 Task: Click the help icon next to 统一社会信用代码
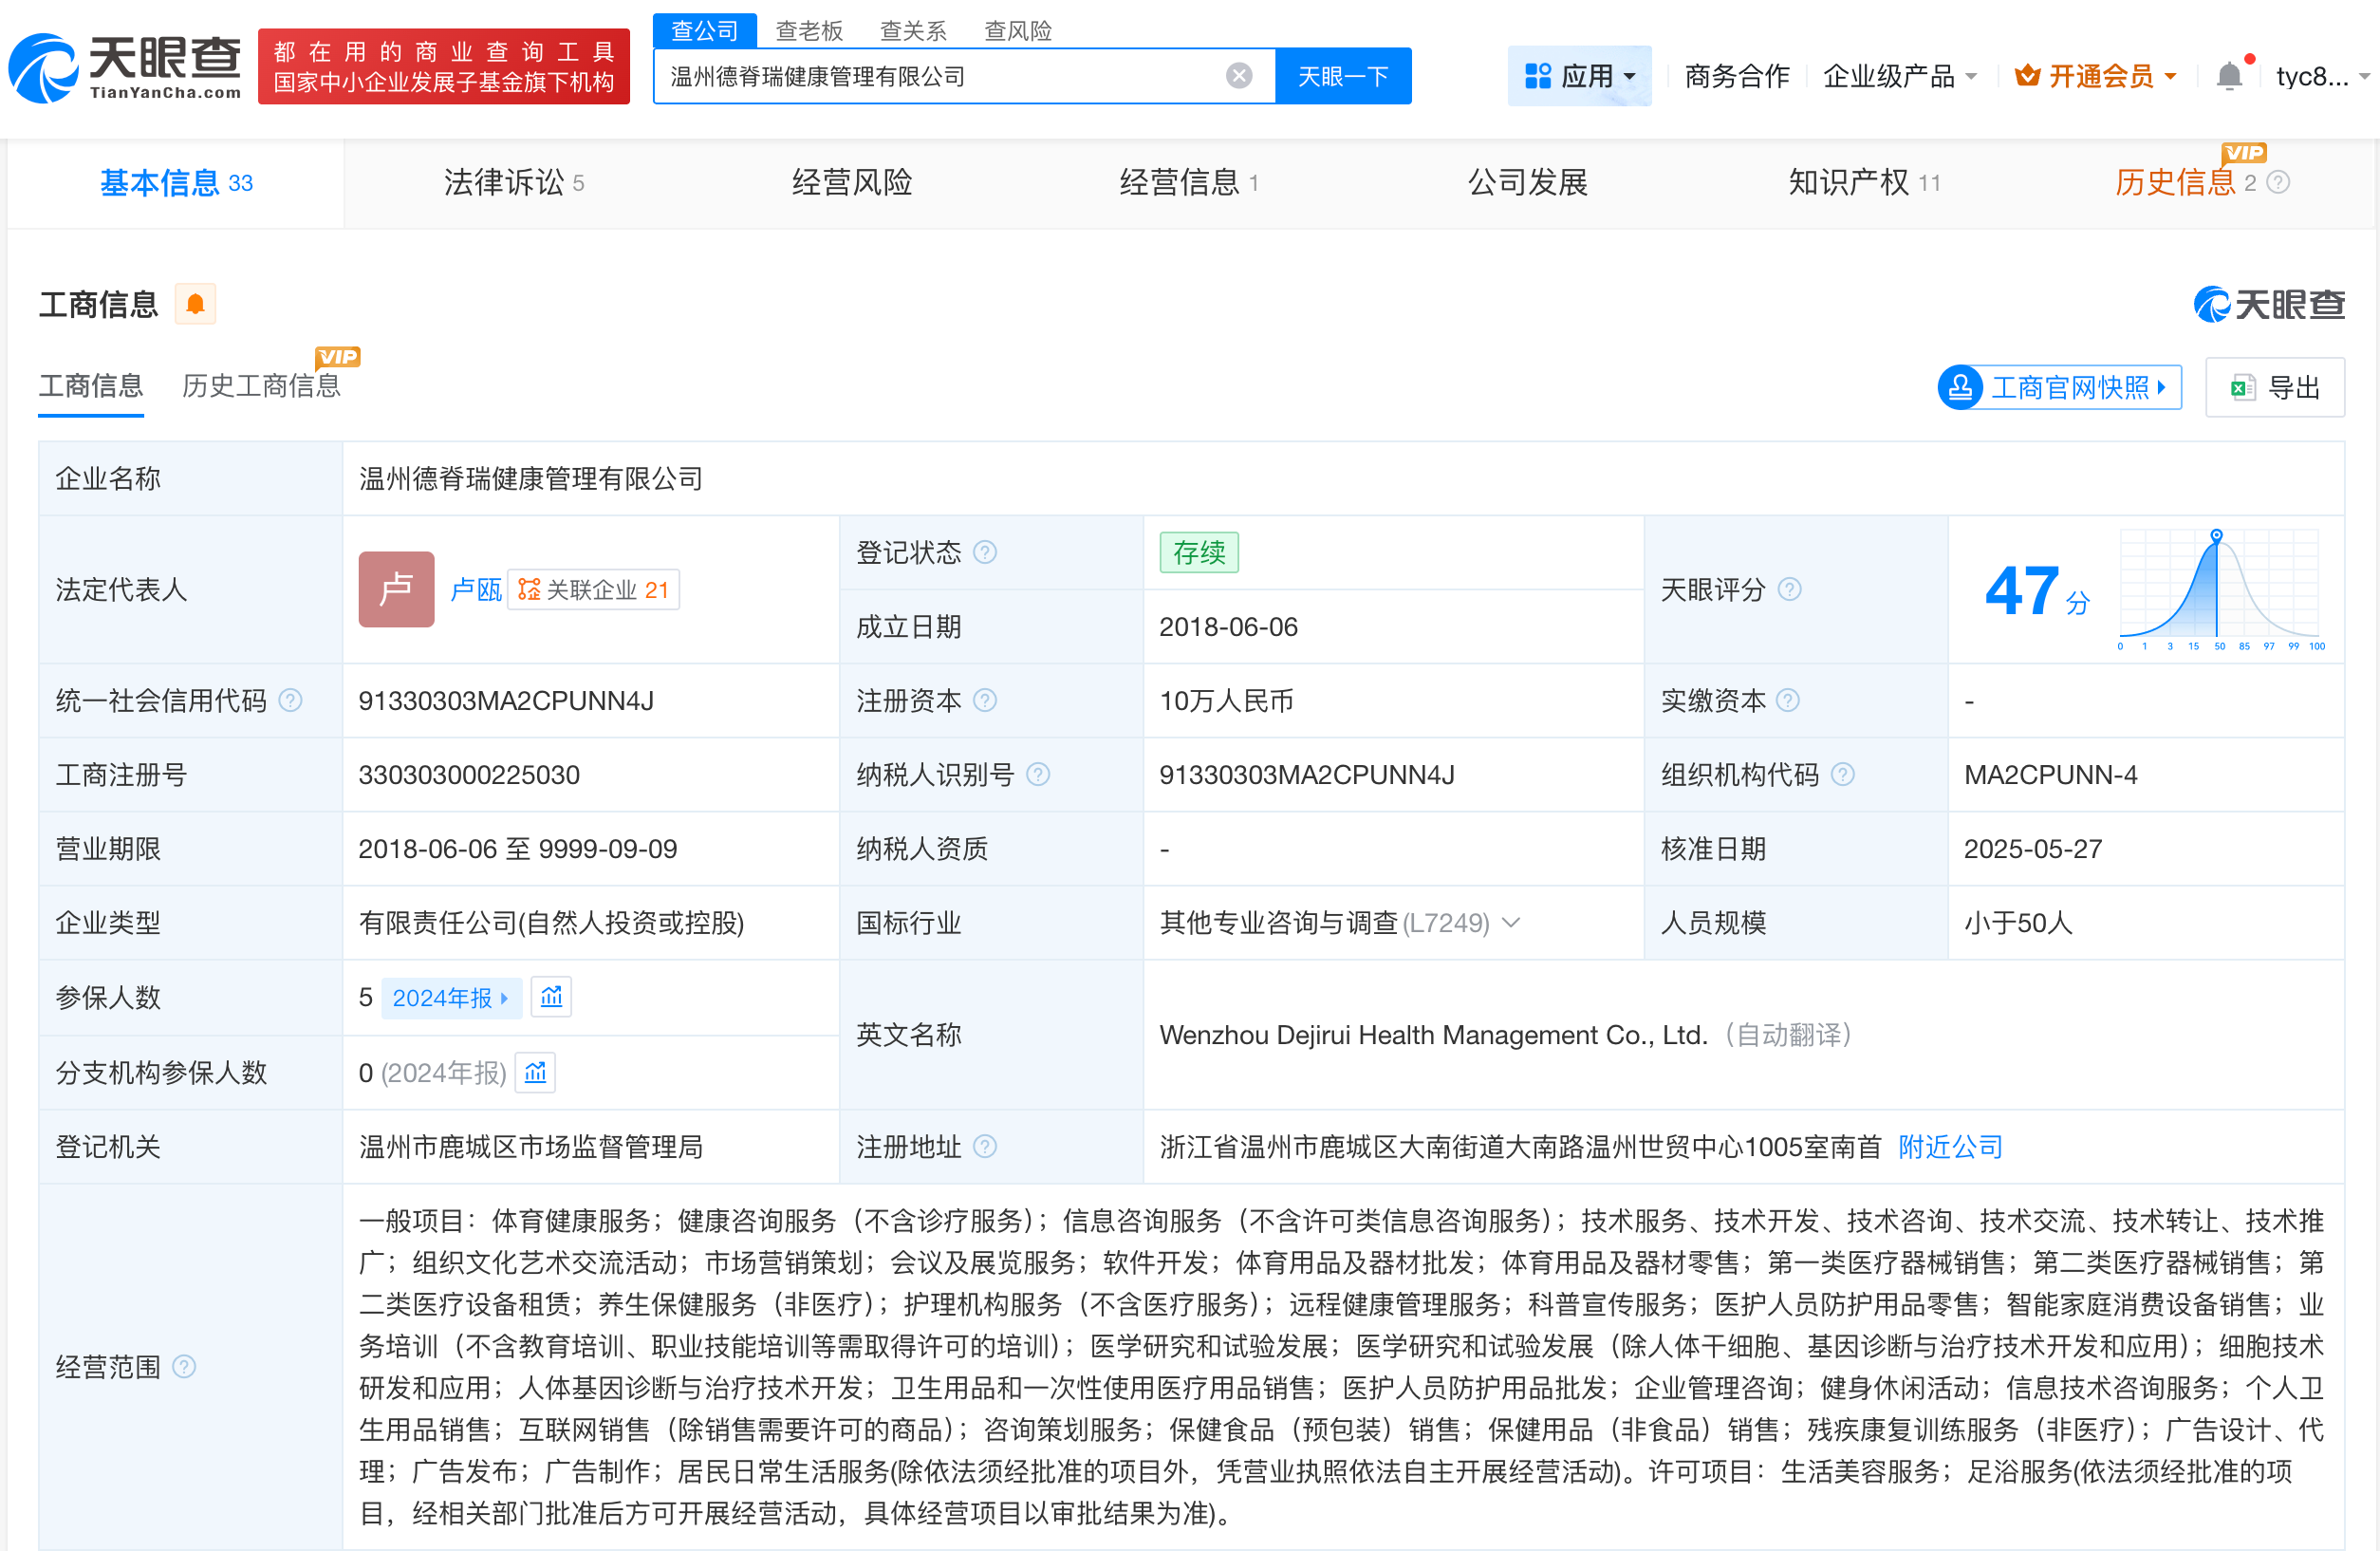coord(291,700)
